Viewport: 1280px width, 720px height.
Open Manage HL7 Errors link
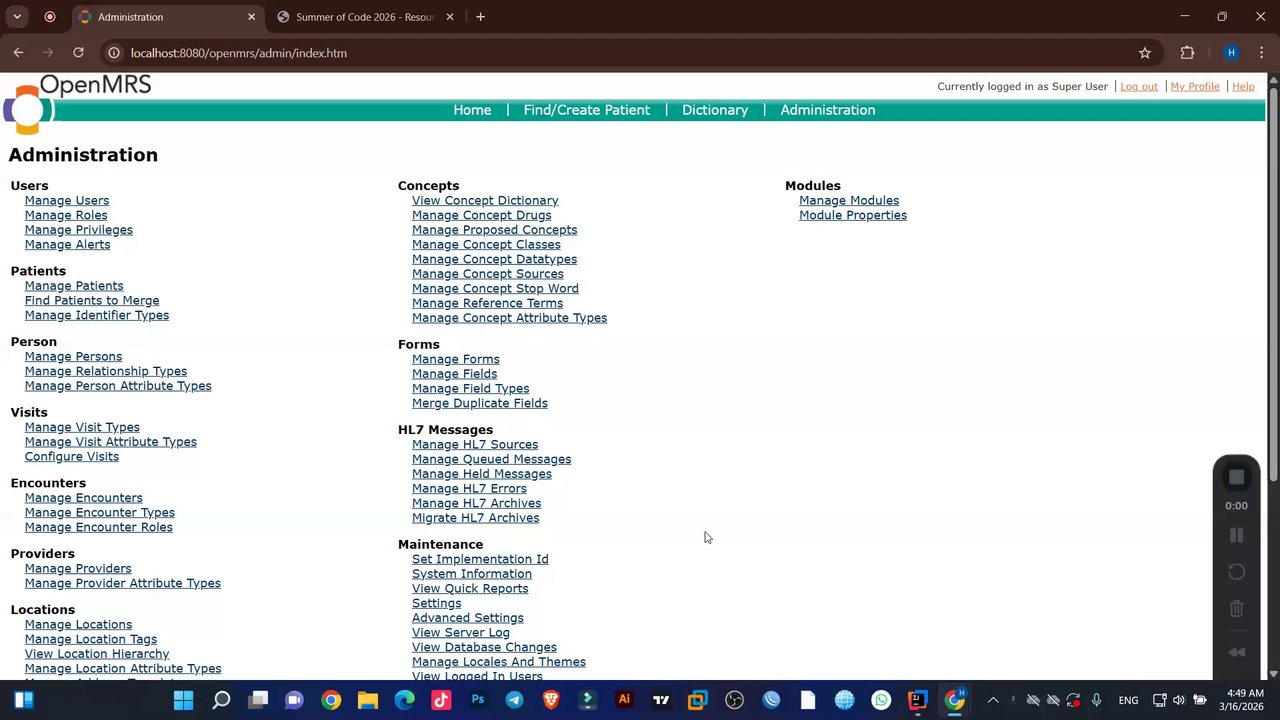469,488
